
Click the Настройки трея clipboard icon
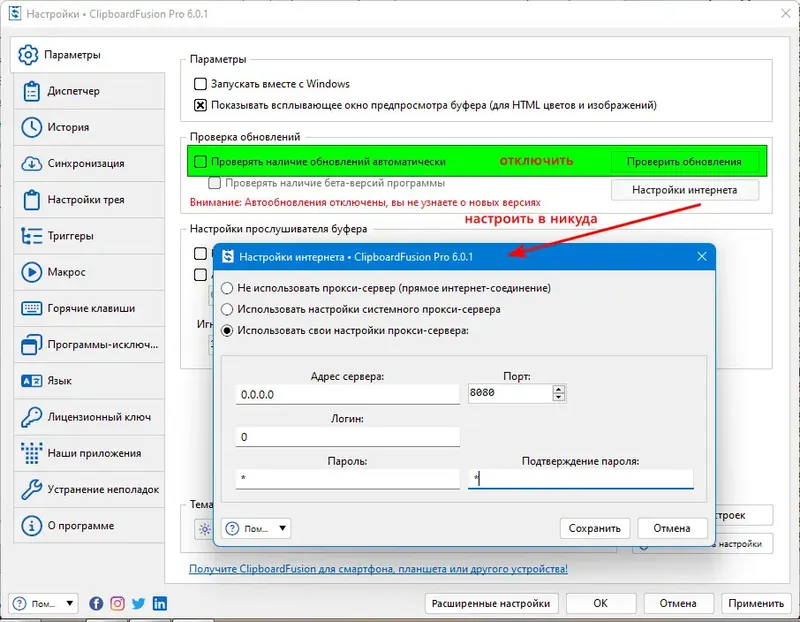(x=32, y=200)
